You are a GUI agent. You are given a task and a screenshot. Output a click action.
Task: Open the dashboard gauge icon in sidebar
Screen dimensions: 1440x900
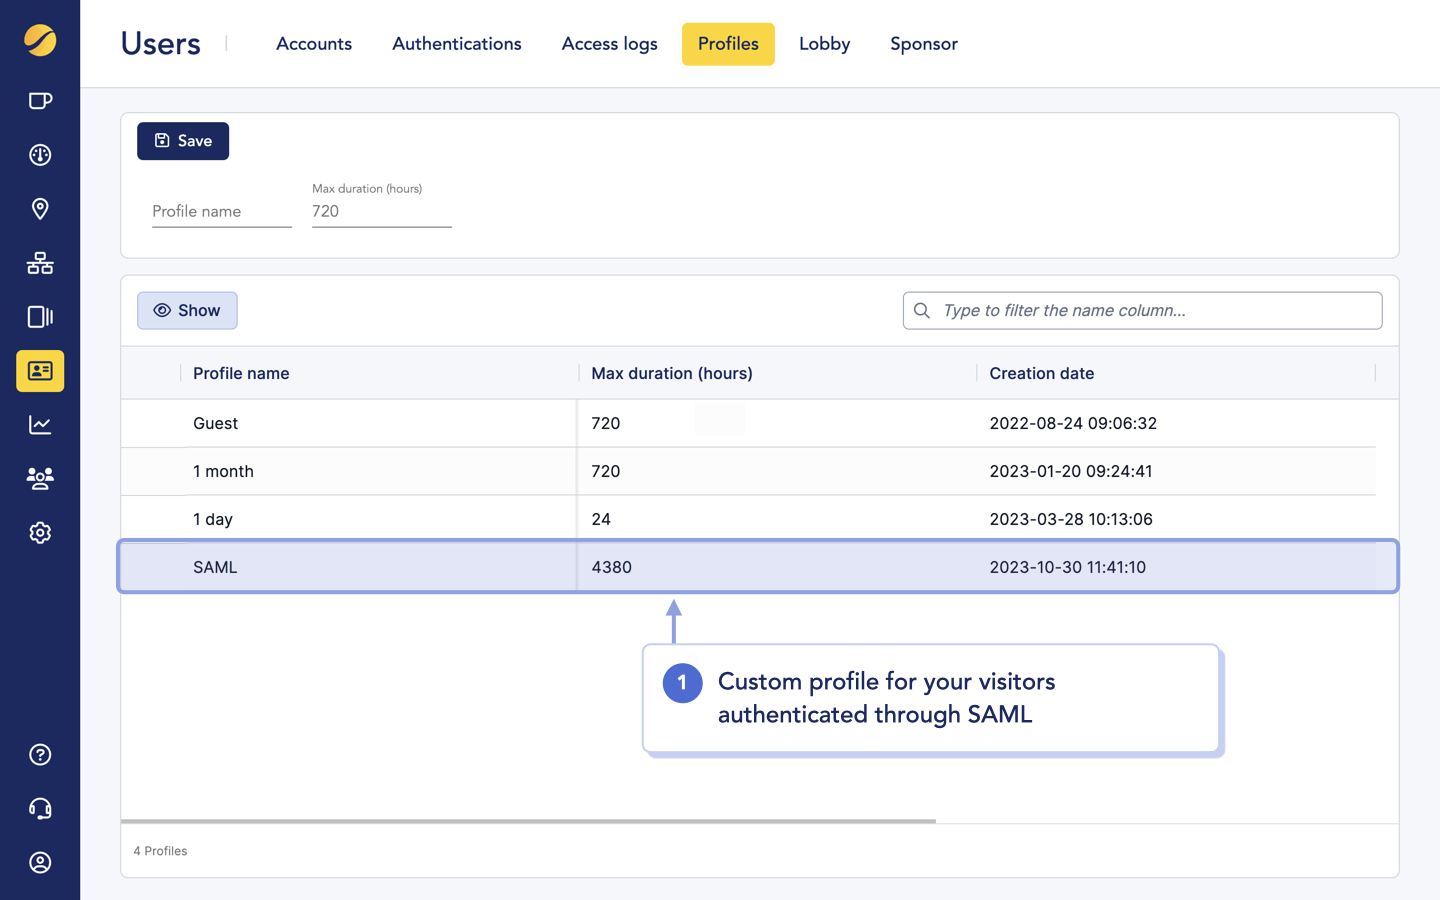coord(40,155)
